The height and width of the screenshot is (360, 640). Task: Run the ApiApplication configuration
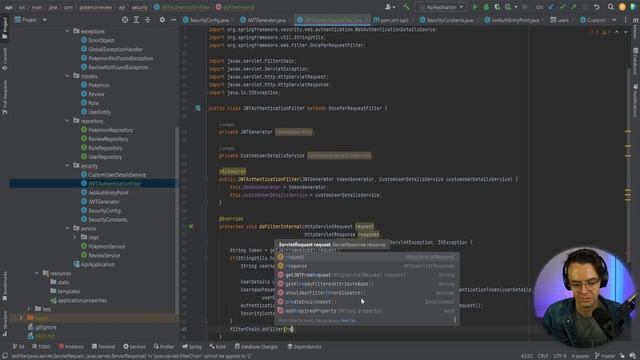click(x=475, y=7)
